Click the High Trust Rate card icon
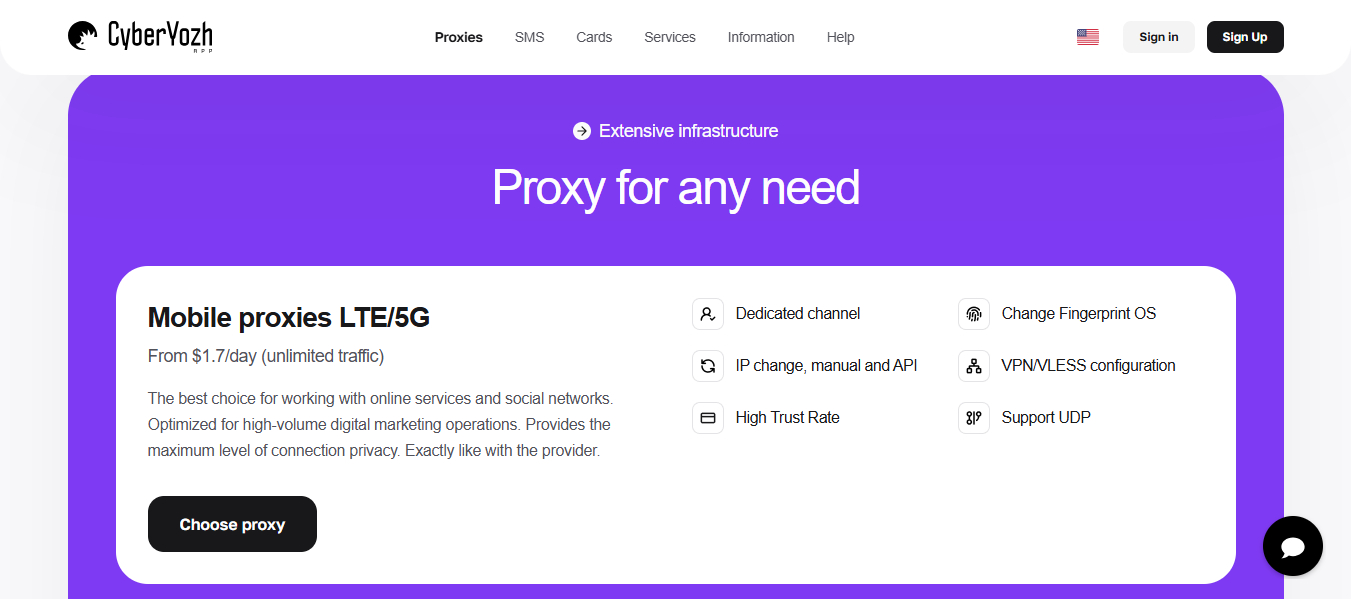 coord(708,418)
